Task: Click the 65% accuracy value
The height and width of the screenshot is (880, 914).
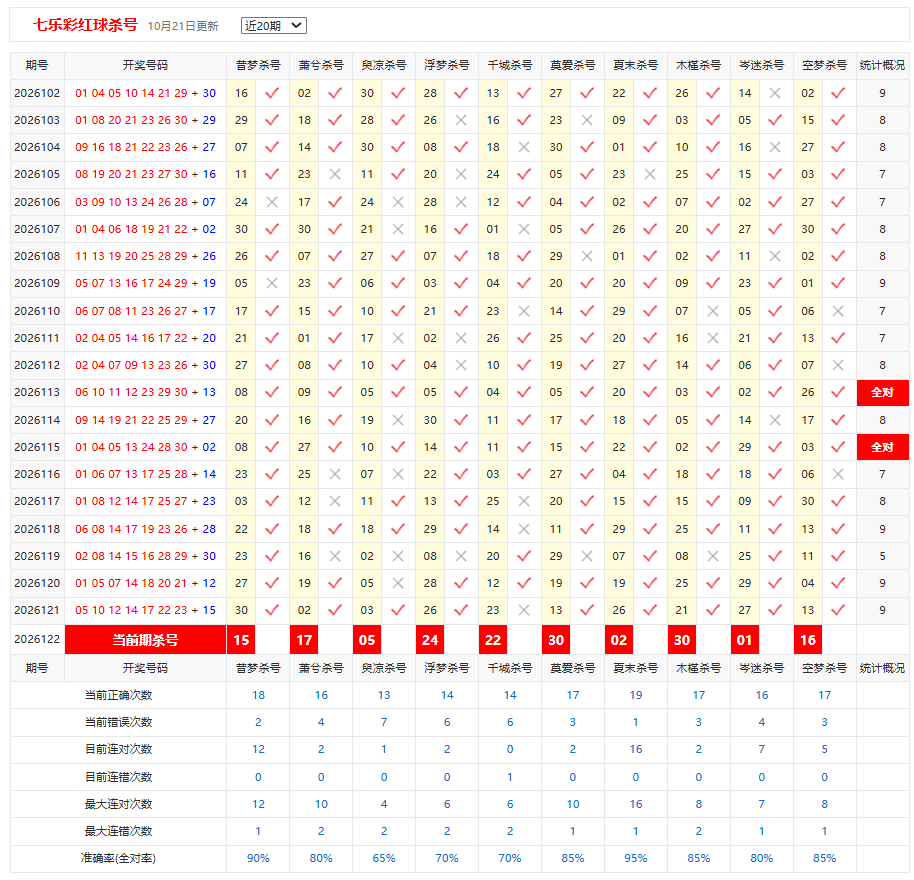Action: pyautogui.click(x=384, y=858)
